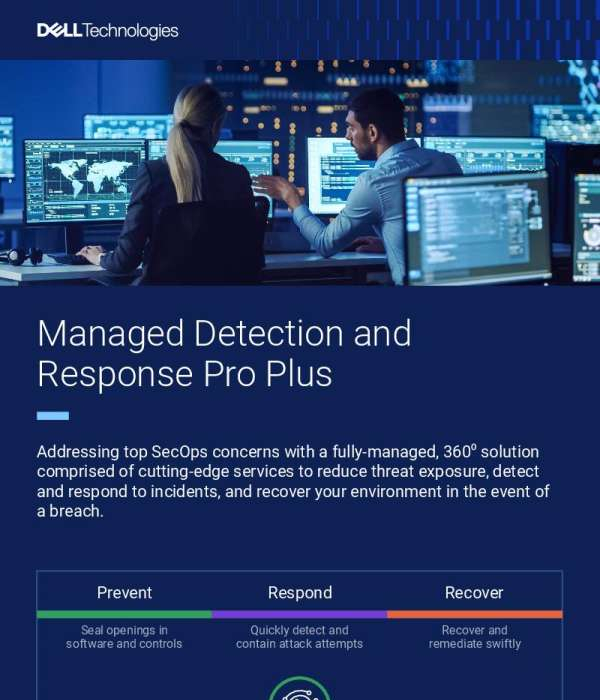This screenshot has height=700, width=600.
Task: Click the green circular icon below Respond
Action: coord(300,690)
